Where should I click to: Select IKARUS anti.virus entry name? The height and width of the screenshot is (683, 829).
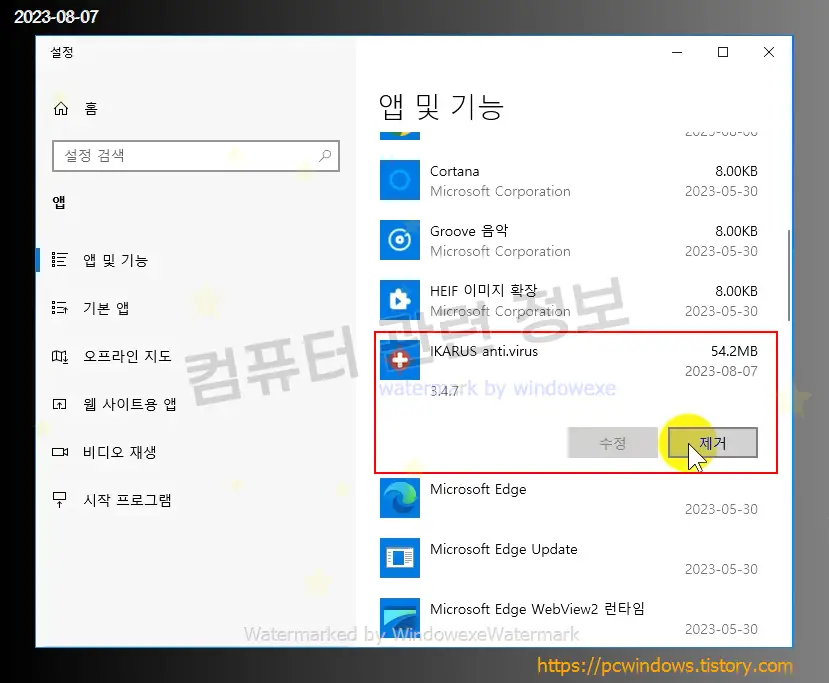pyautogui.click(x=484, y=352)
